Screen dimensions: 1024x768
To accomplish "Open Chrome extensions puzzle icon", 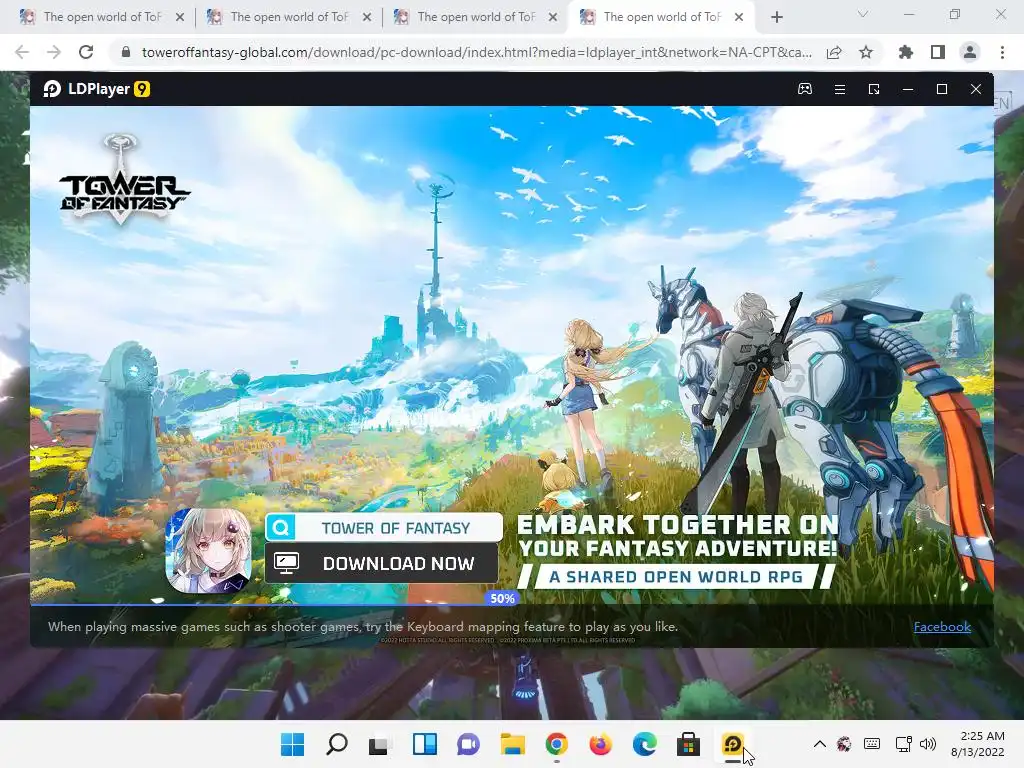I will (906, 52).
